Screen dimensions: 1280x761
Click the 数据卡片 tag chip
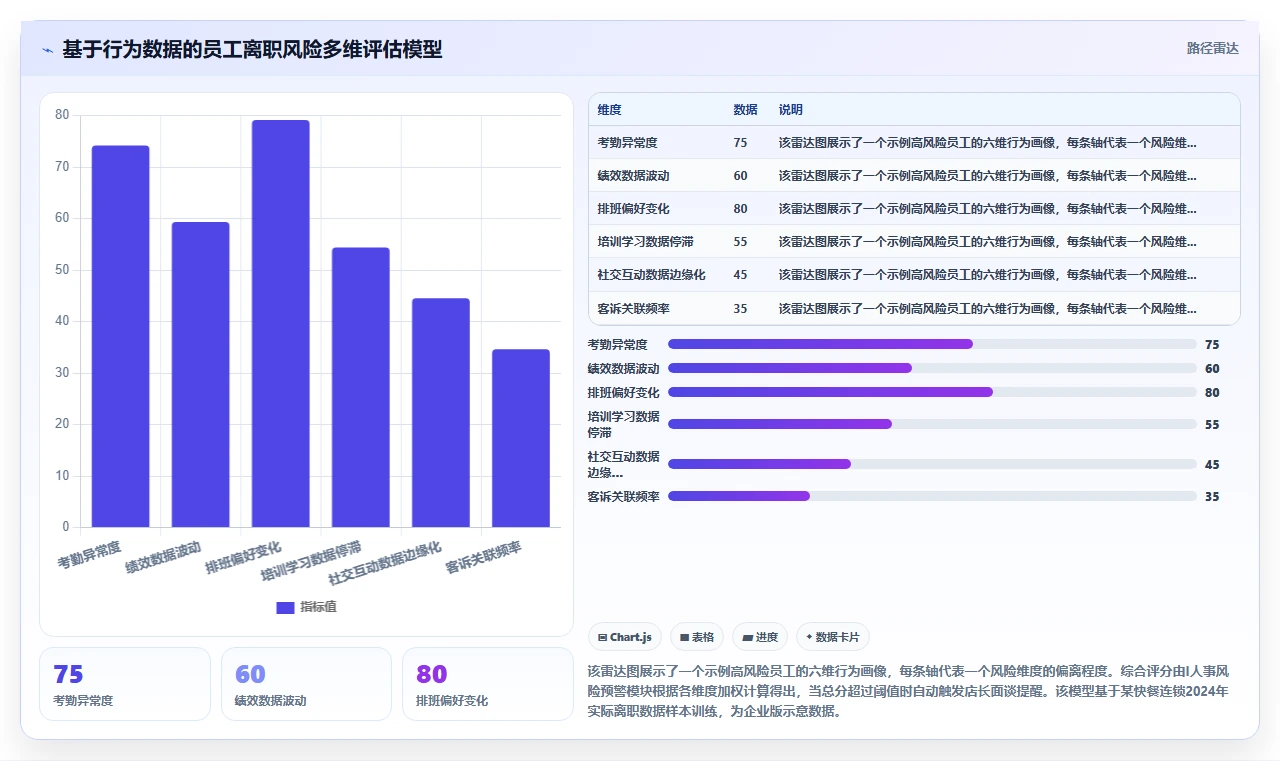point(833,637)
